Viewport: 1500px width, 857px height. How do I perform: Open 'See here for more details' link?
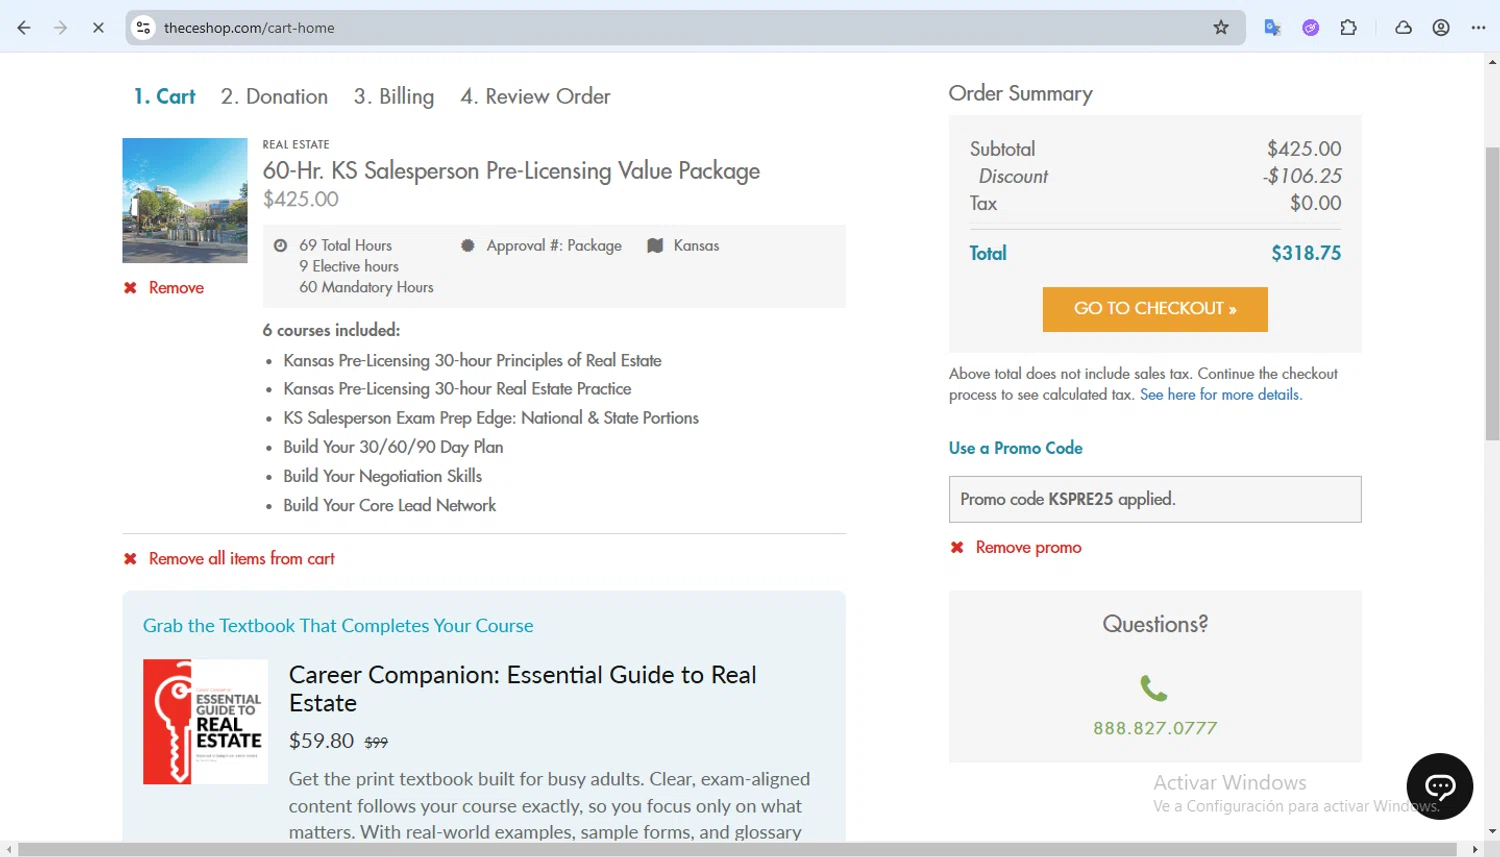[x=1220, y=395]
